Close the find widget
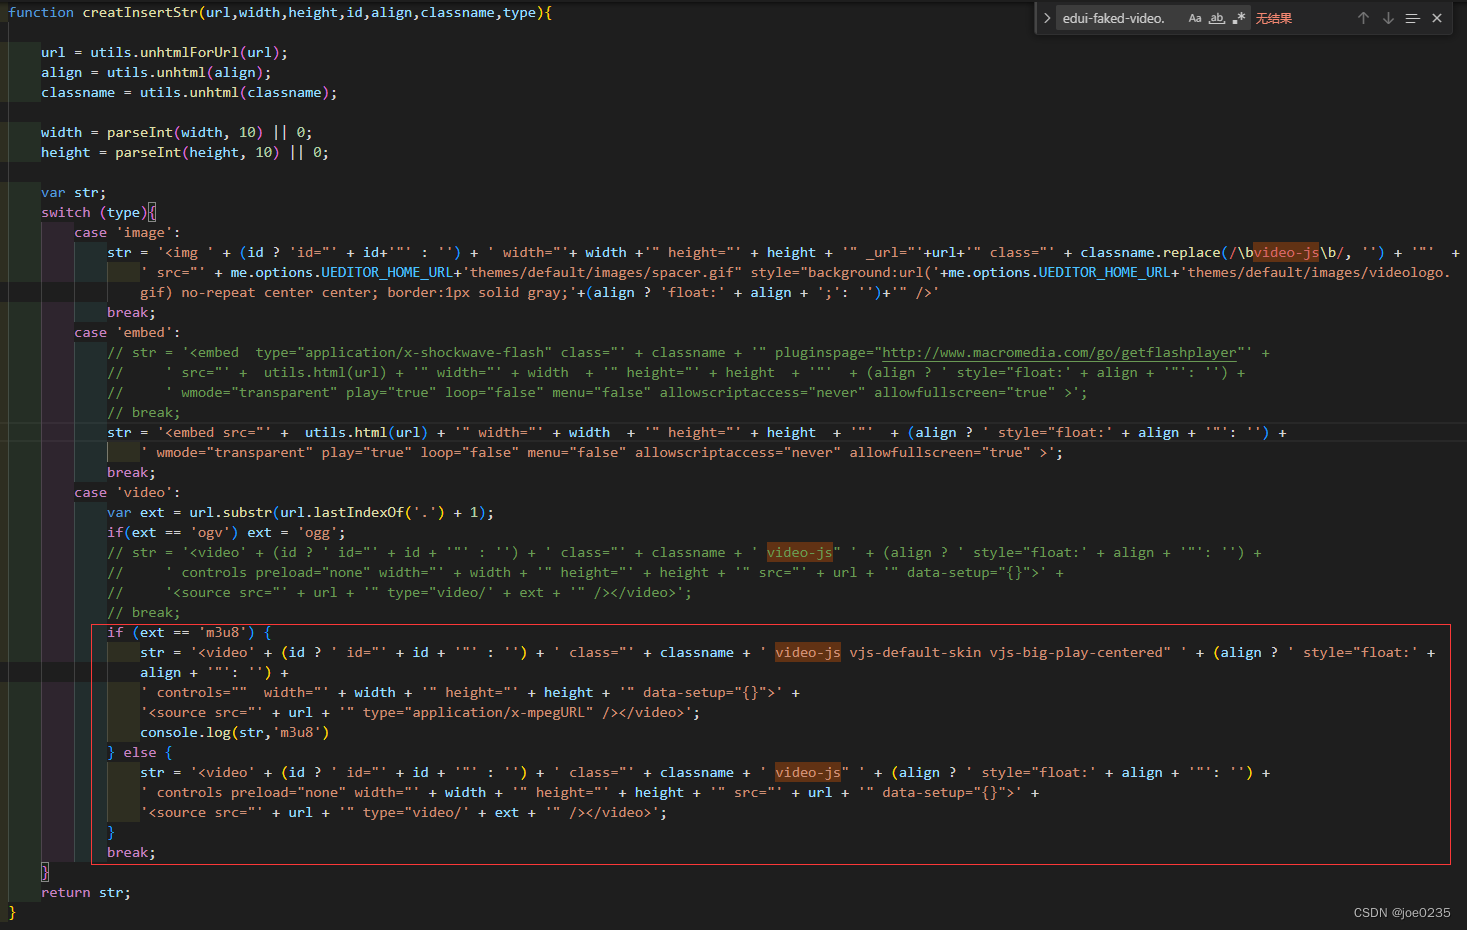Screen dimensions: 1467x930 [1437, 18]
